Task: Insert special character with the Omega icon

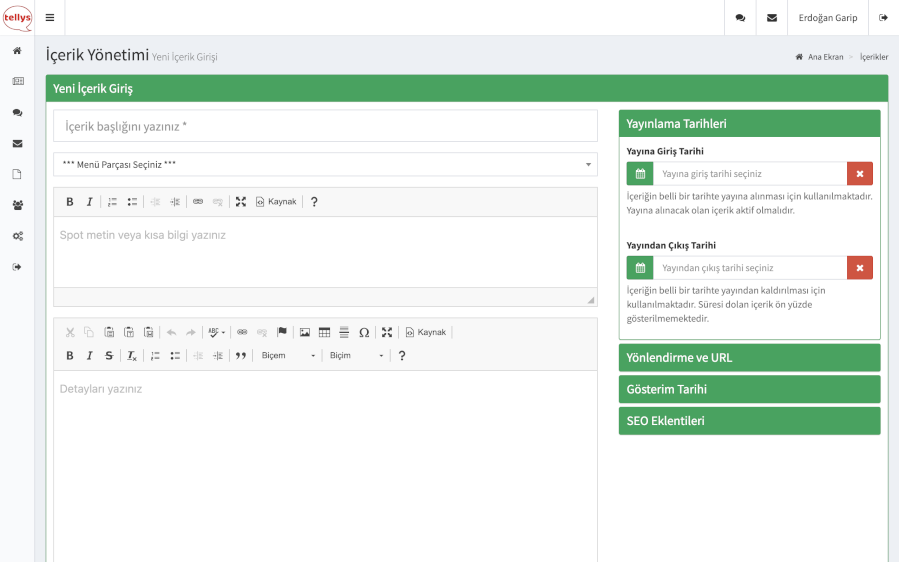Action: [363, 332]
